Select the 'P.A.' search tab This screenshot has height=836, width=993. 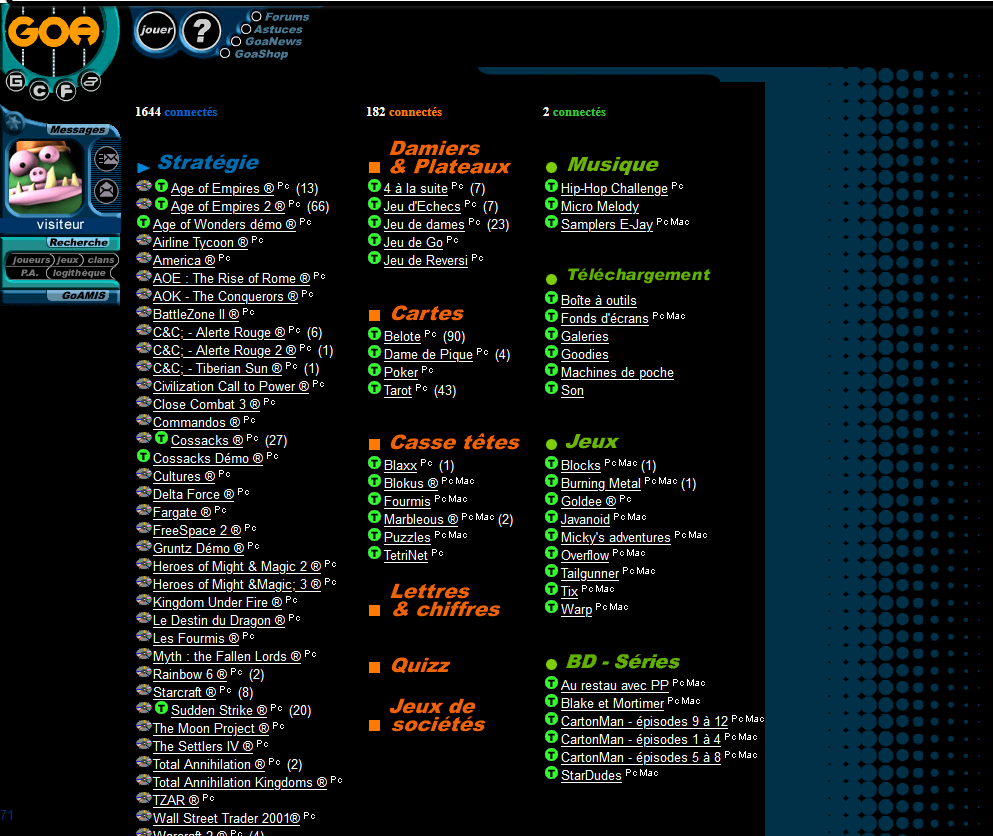click(29, 273)
